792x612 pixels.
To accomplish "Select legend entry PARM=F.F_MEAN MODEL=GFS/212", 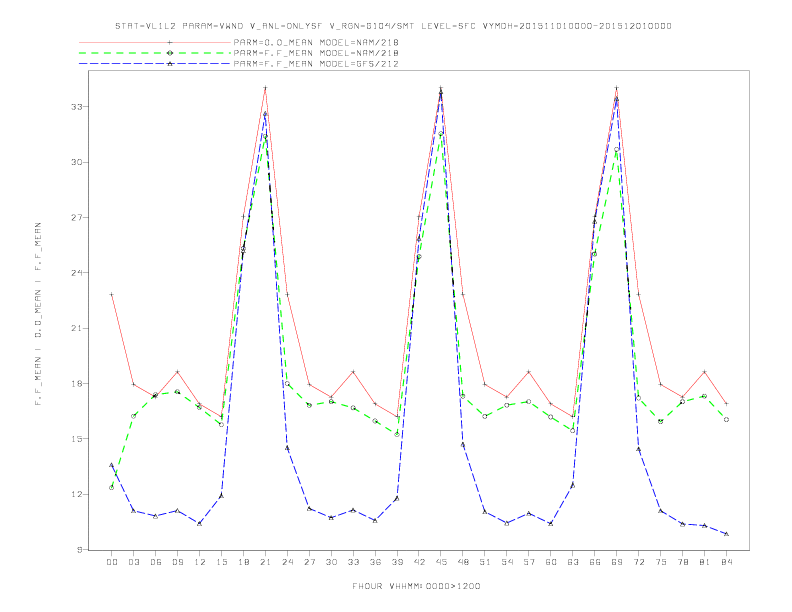I will point(316,64).
